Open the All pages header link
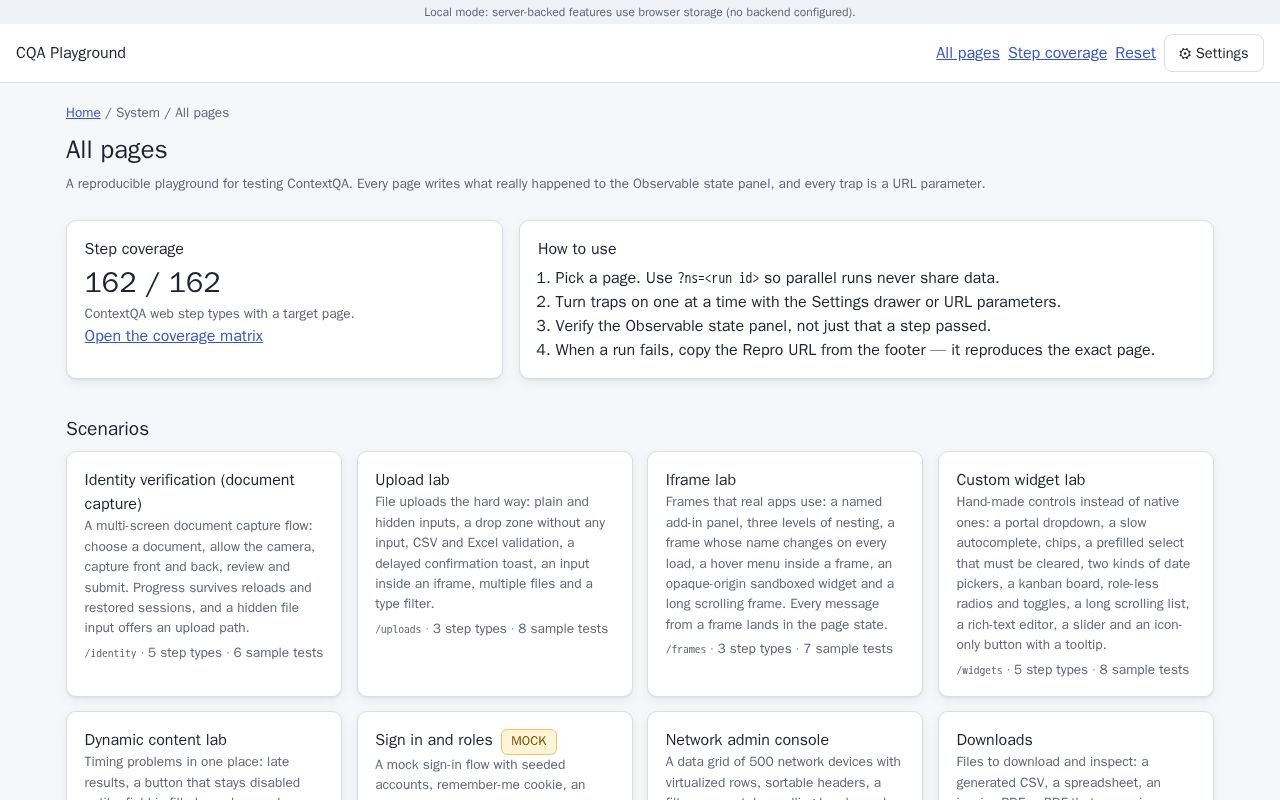 pyautogui.click(x=967, y=53)
